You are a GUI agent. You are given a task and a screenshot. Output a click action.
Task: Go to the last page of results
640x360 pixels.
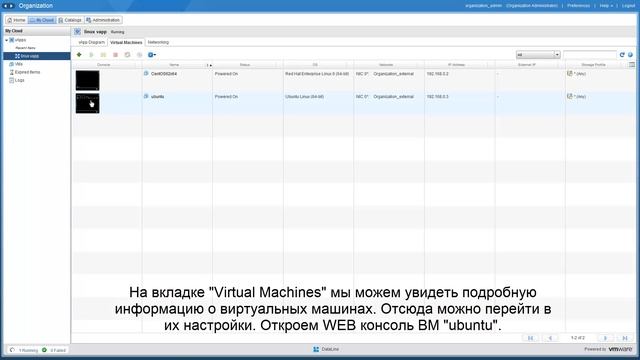pos(625,338)
